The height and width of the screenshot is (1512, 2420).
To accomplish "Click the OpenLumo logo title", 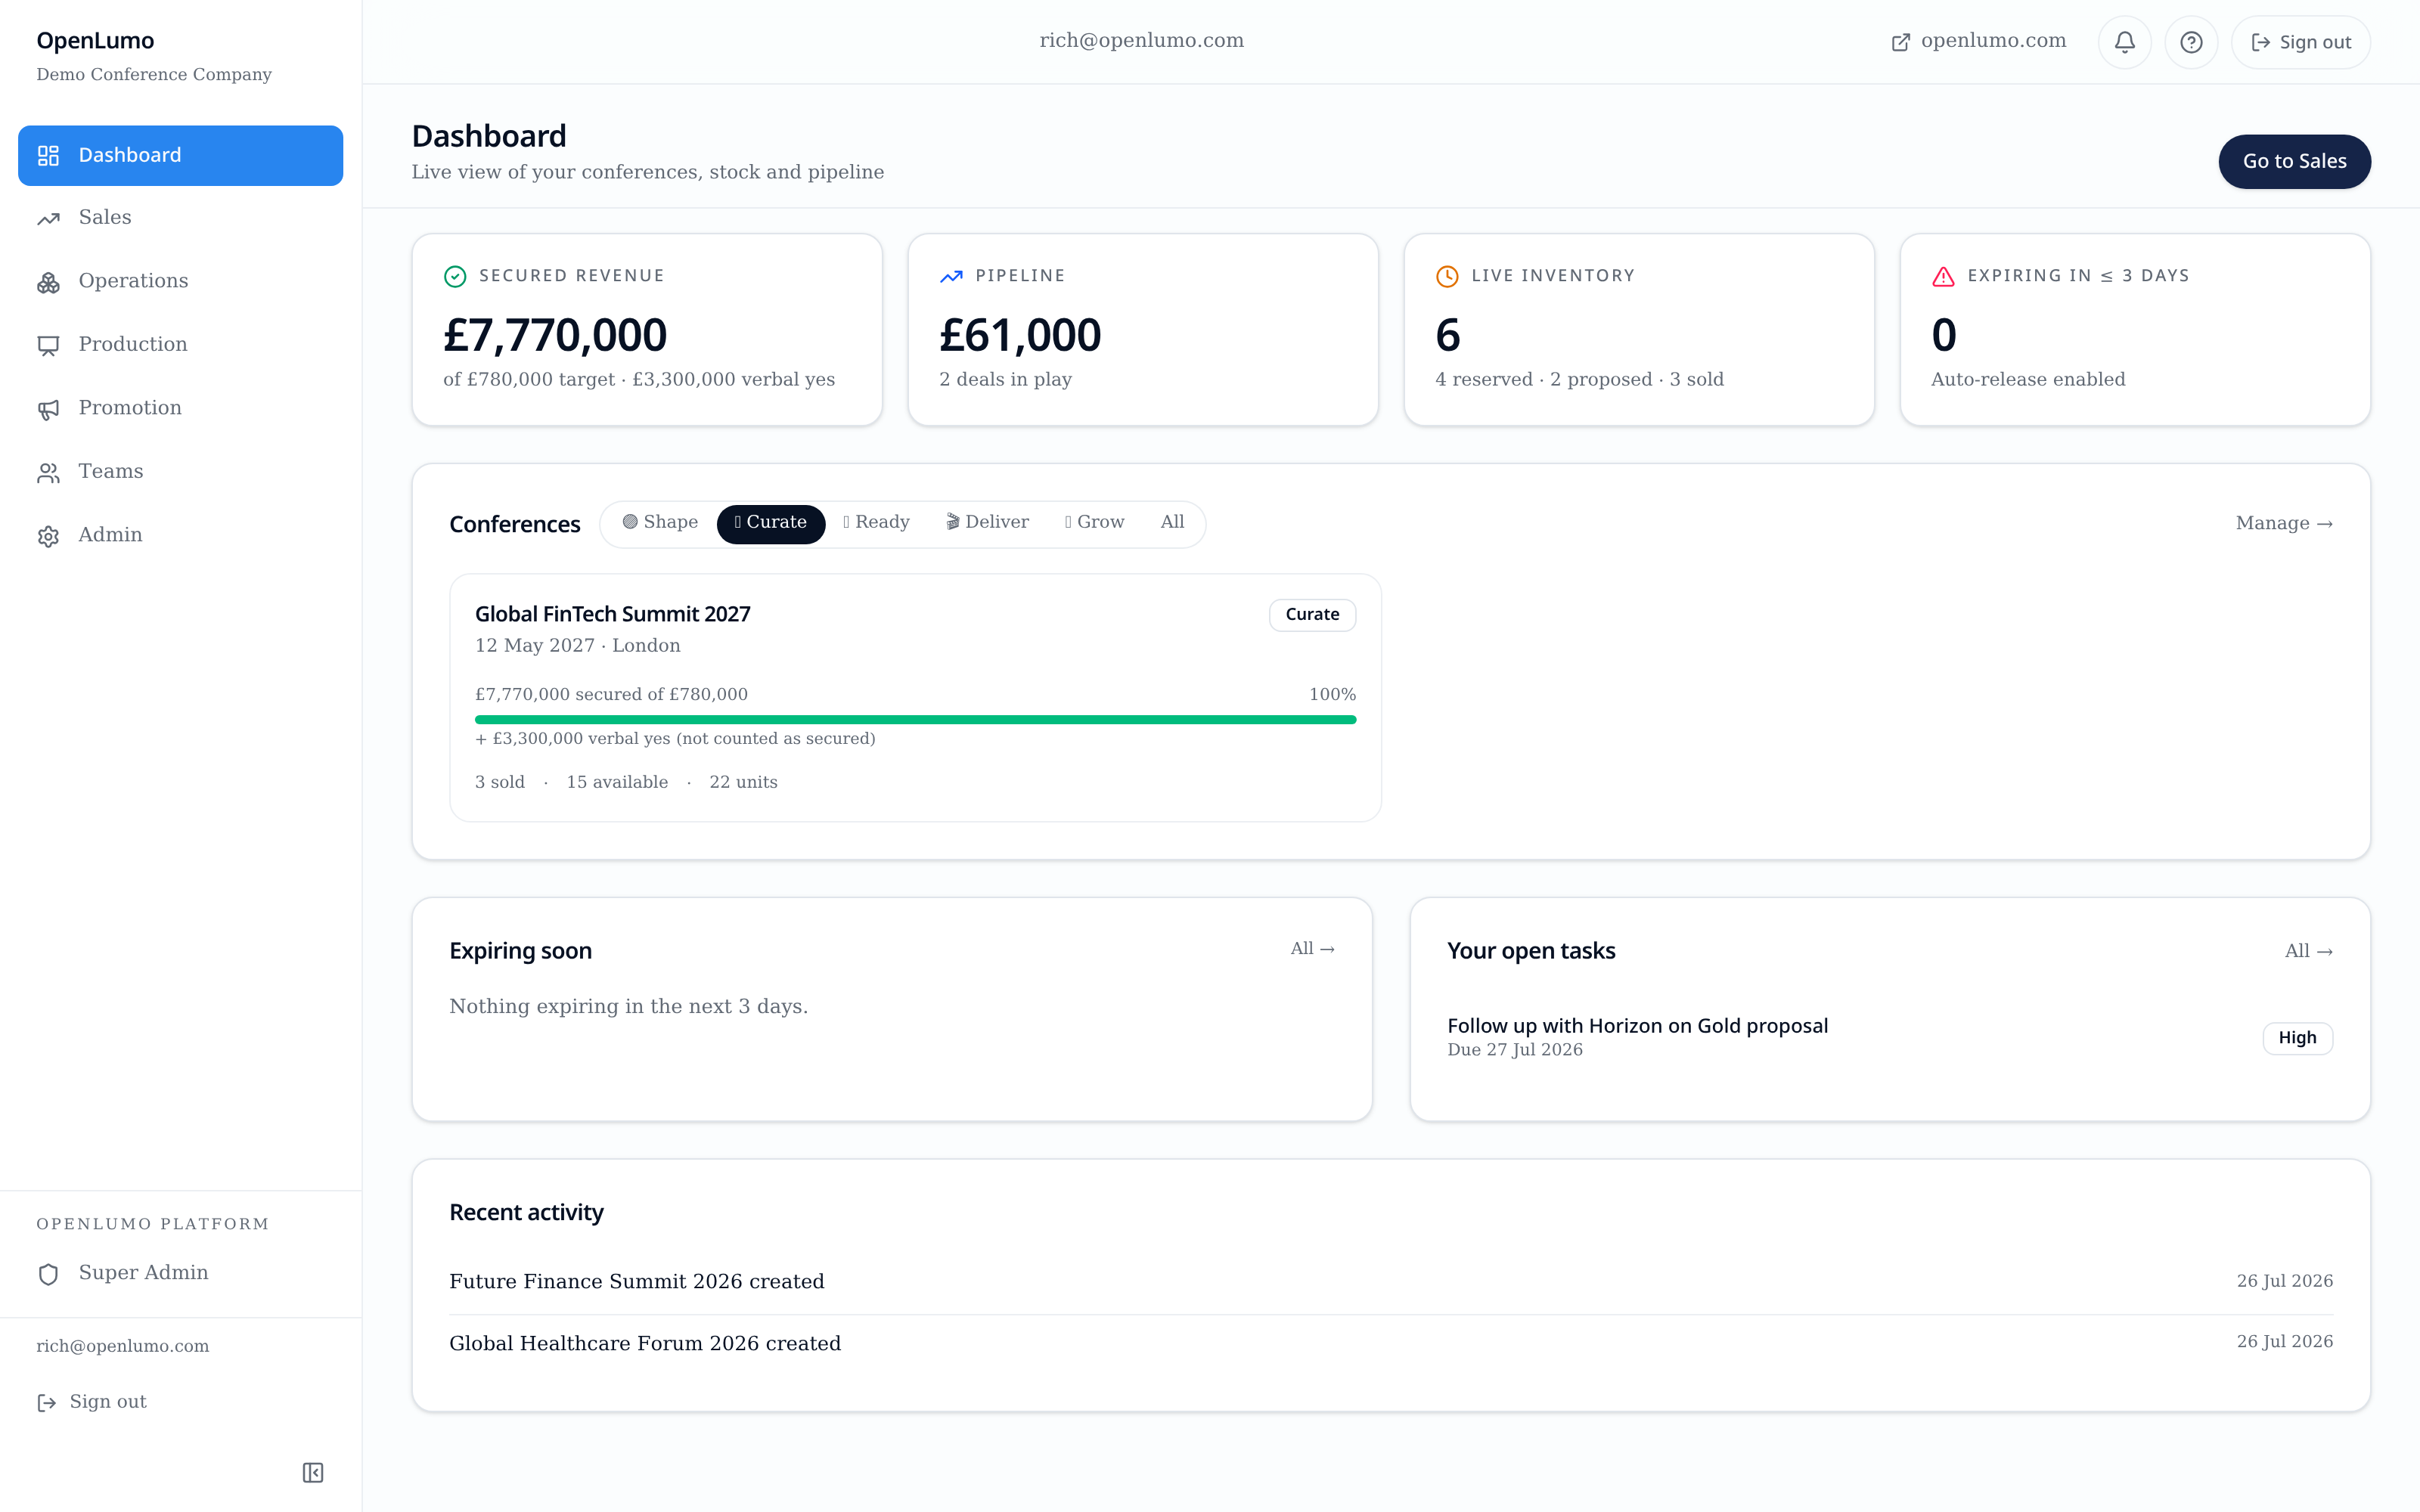I will (95, 41).
